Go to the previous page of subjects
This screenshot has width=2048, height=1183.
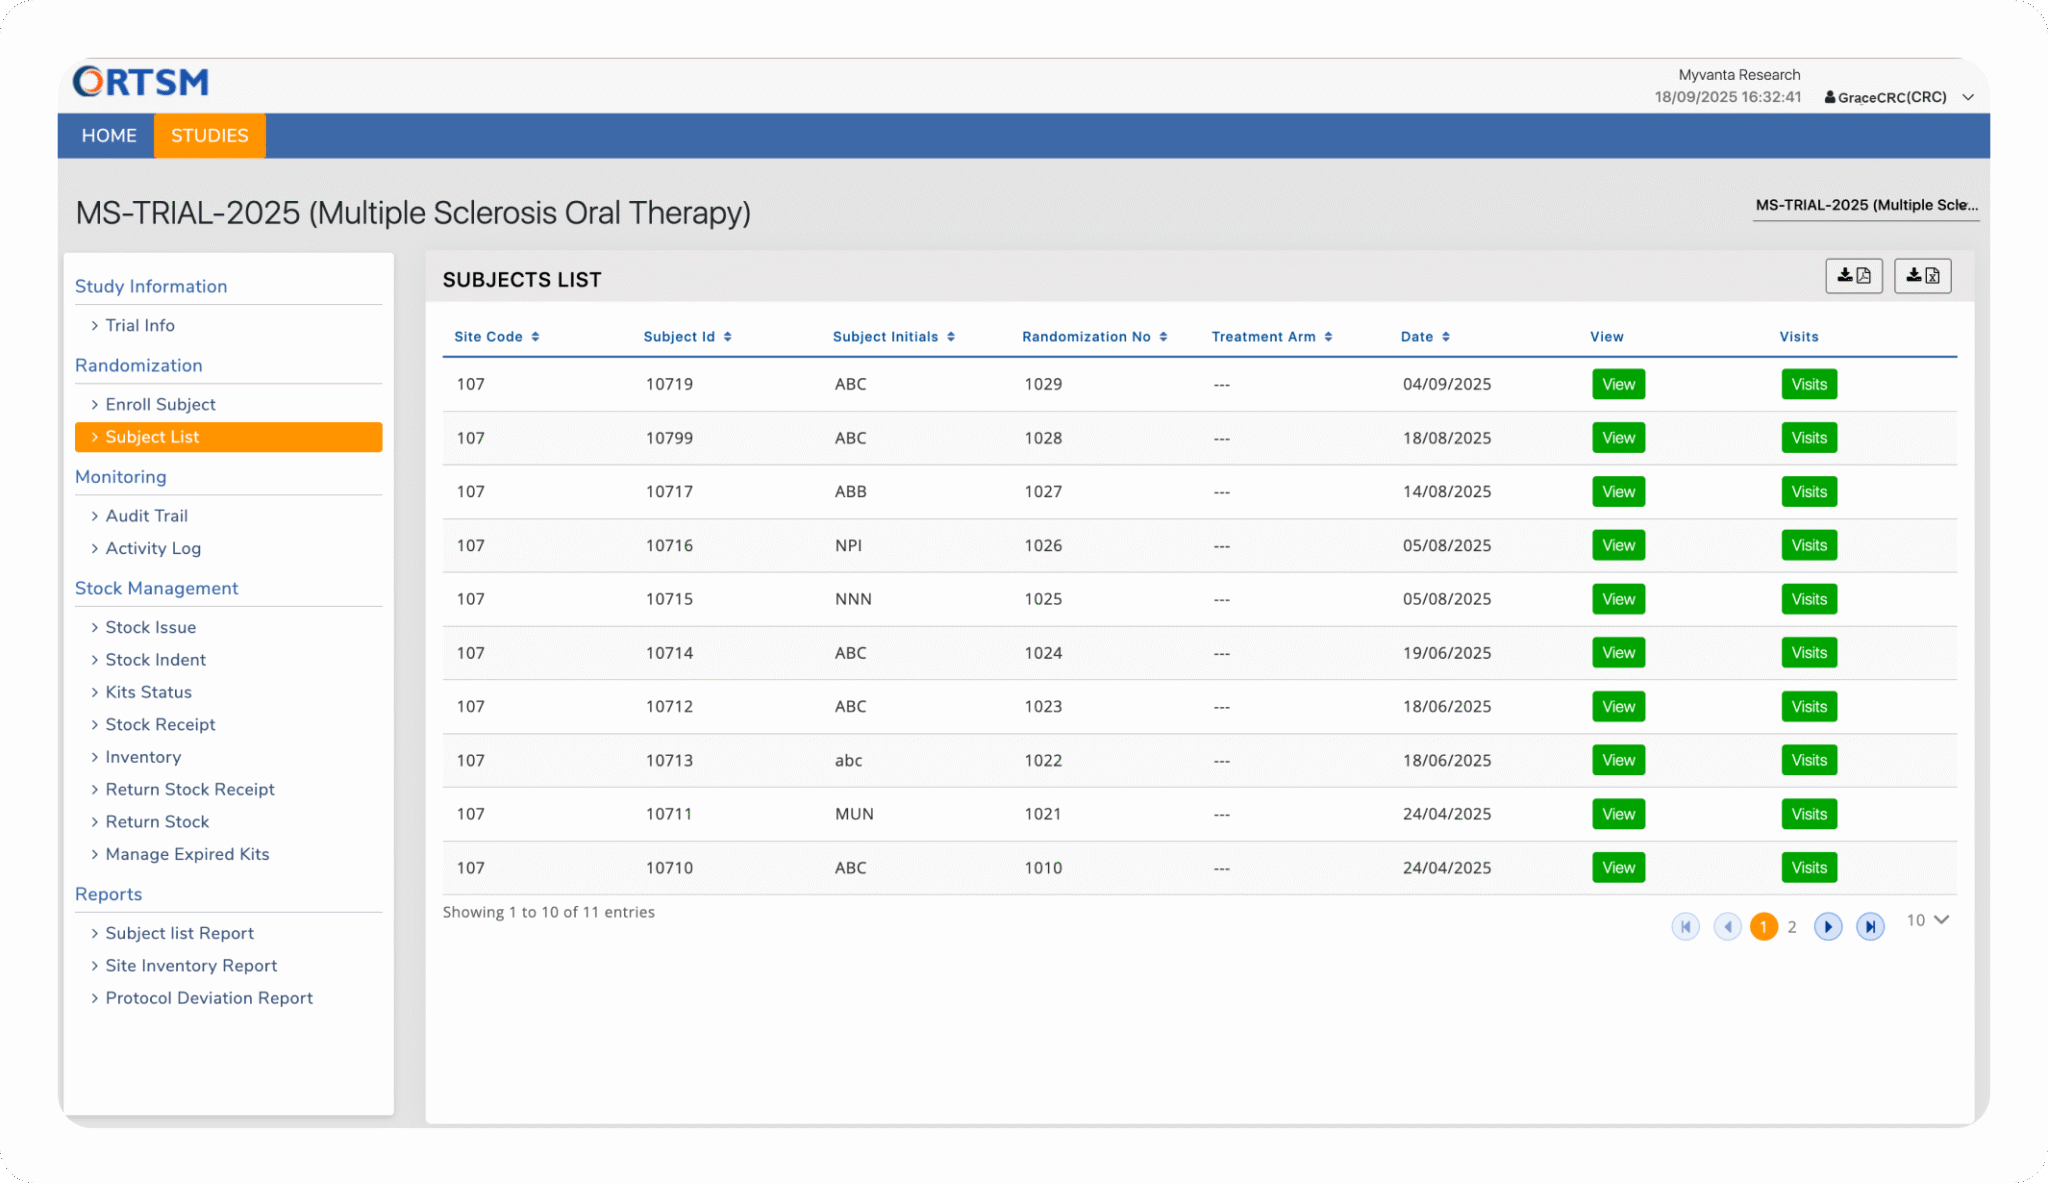(x=1727, y=926)
